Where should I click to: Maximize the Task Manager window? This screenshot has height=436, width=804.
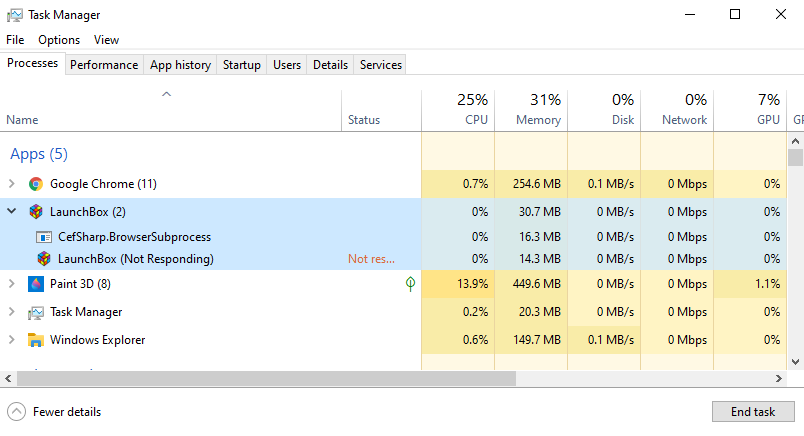pyautogui.click(x=735, y=14)
